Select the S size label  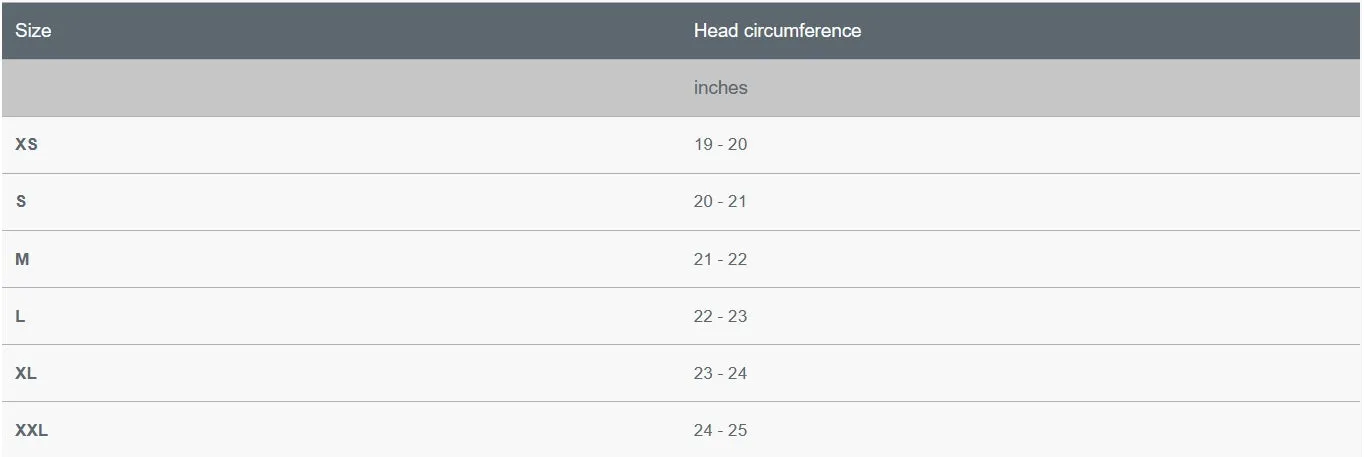click(21, 202)
